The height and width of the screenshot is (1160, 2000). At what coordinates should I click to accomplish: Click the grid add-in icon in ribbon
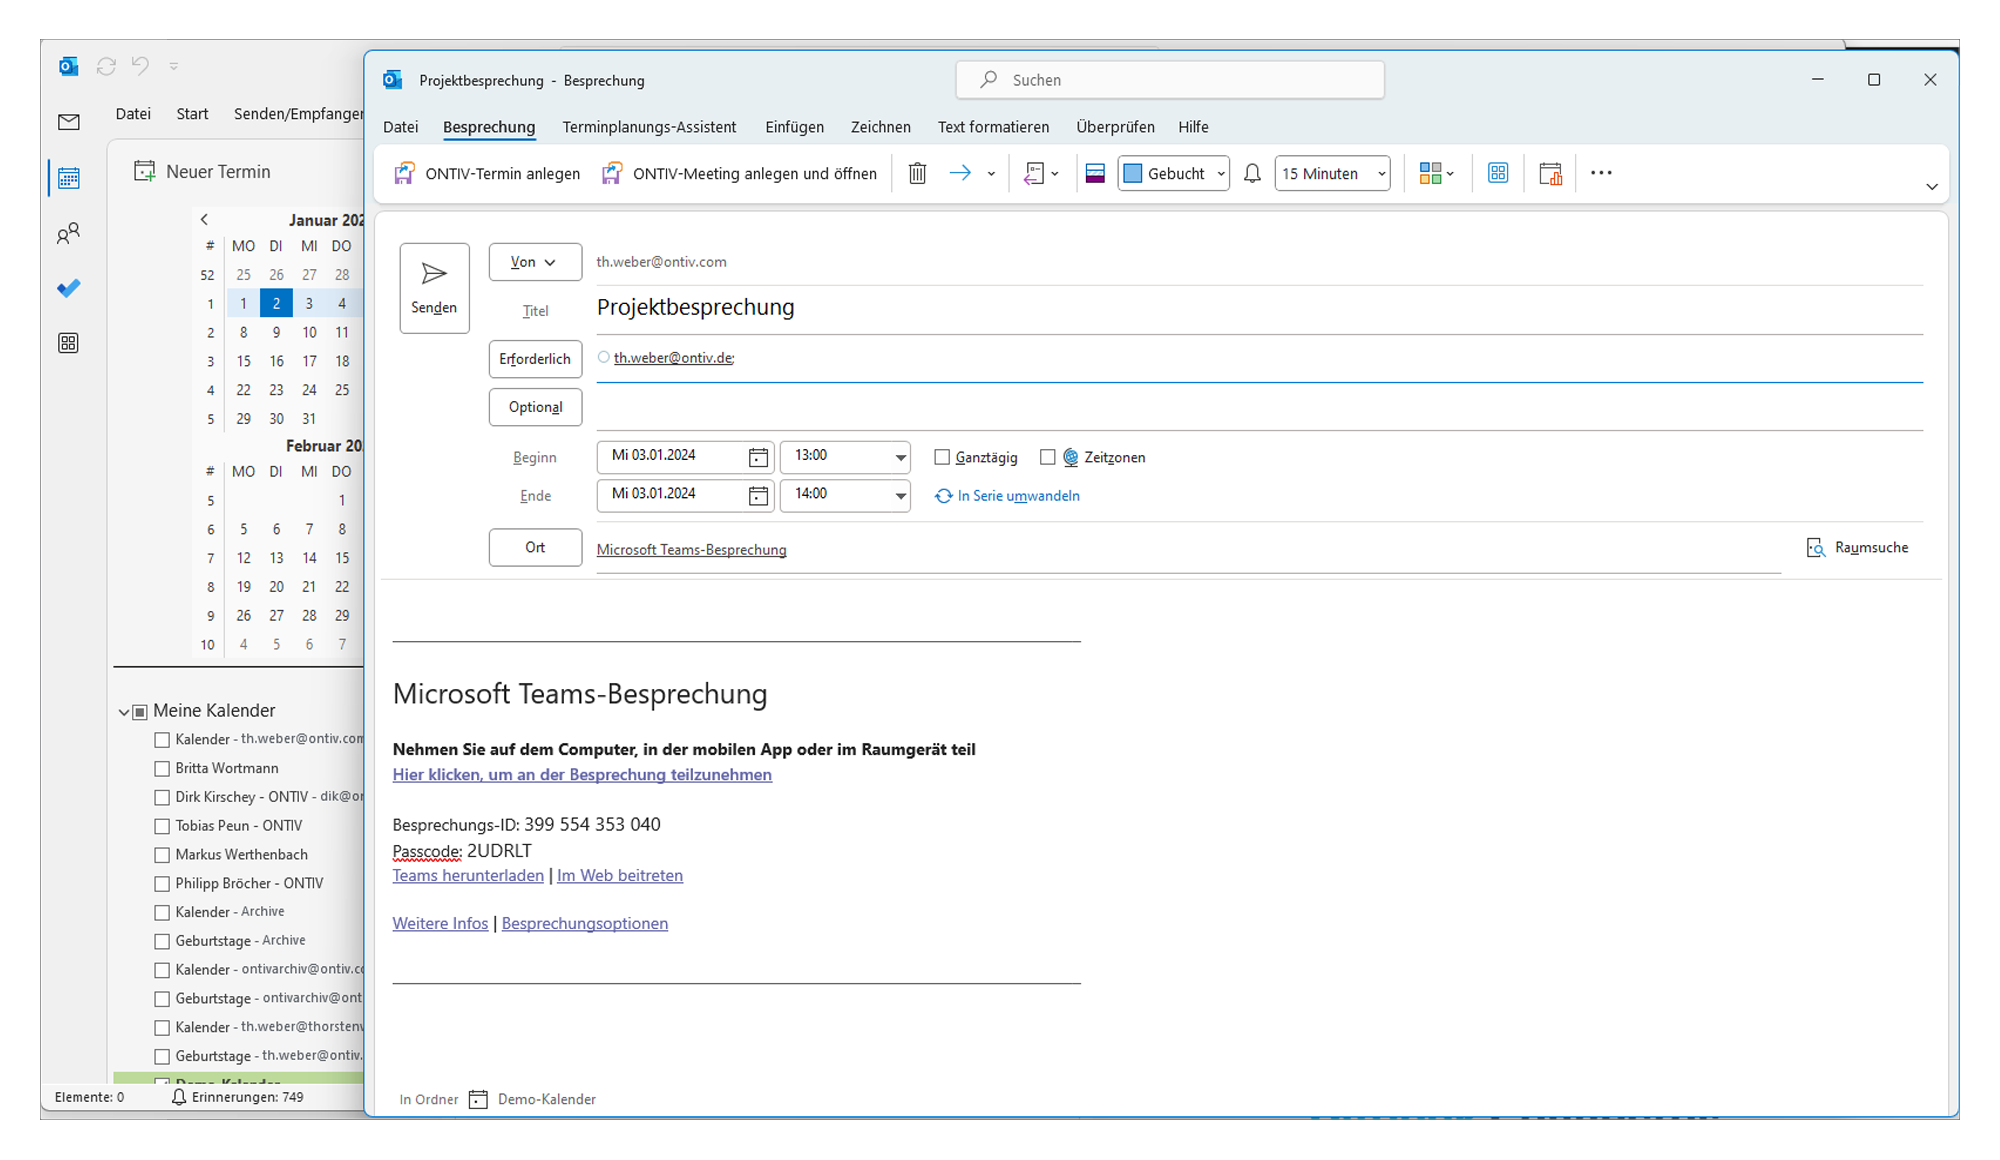click(x=1497, y=173)
